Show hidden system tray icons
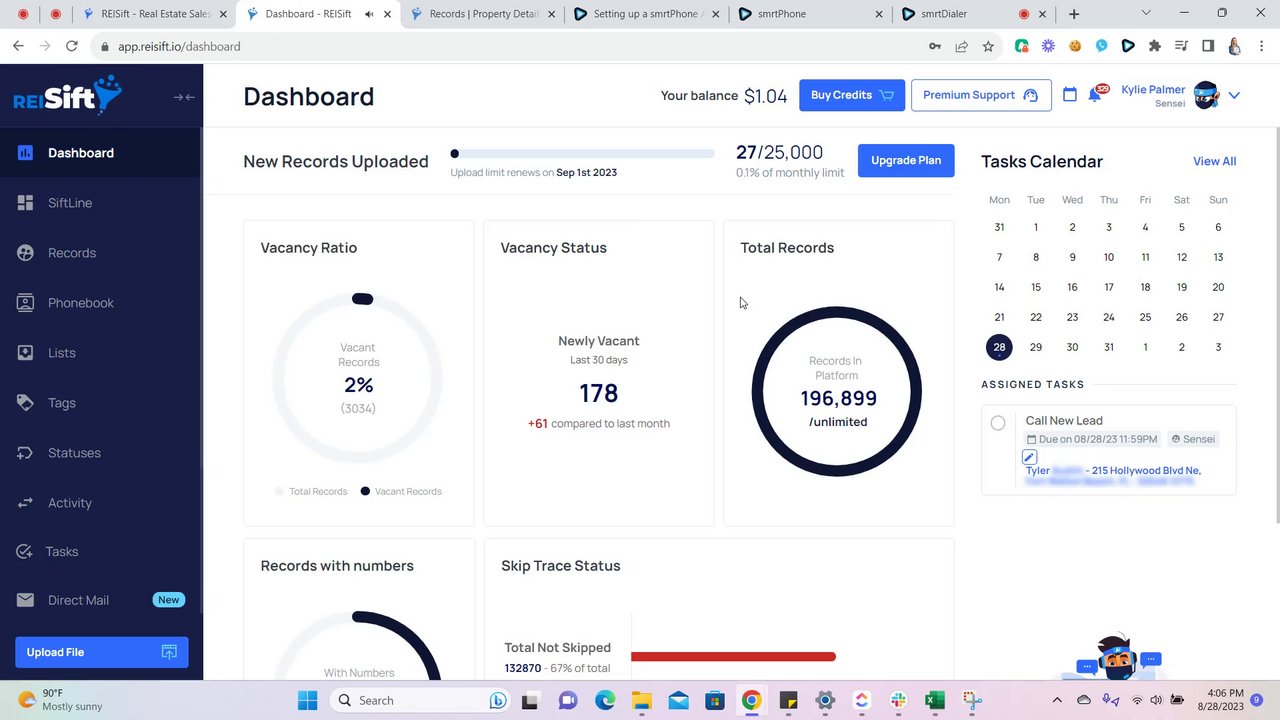The height and width of the screenshot is (720, 1280). (x=1057, y=700)
